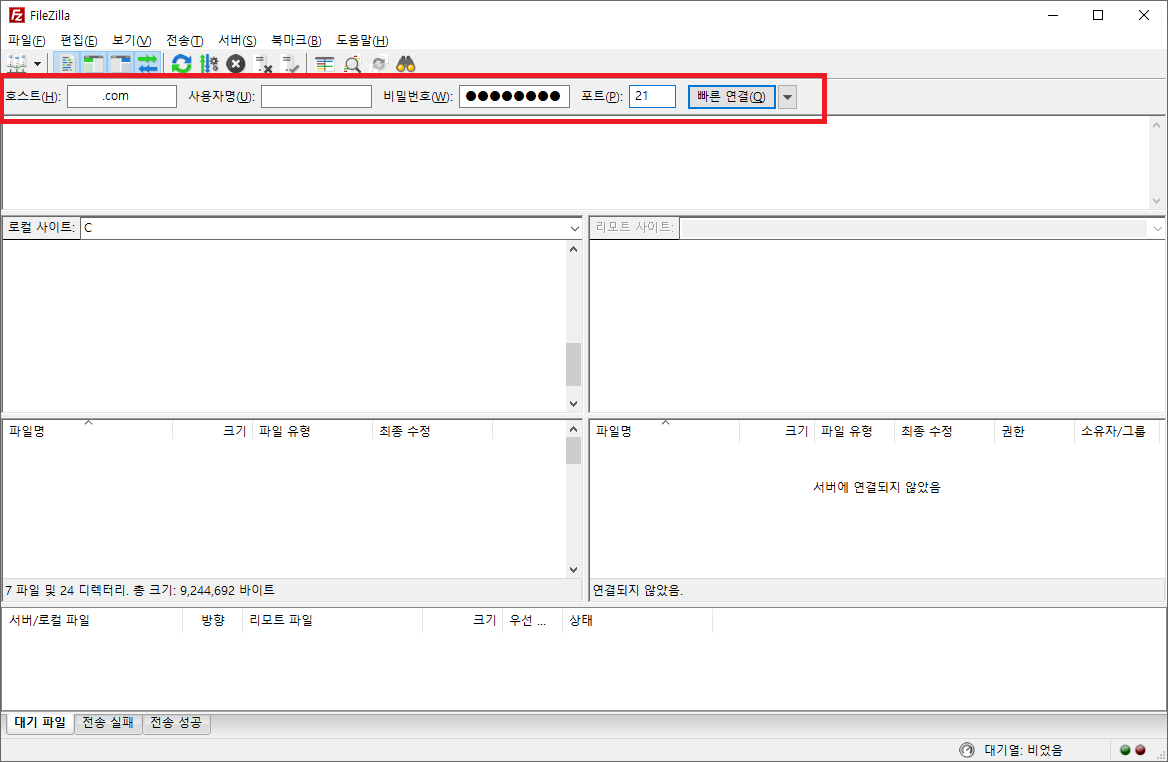This screenshot has width=1168, height=762.
Task: Cancel the current operation
Action: tap(235, 64)
